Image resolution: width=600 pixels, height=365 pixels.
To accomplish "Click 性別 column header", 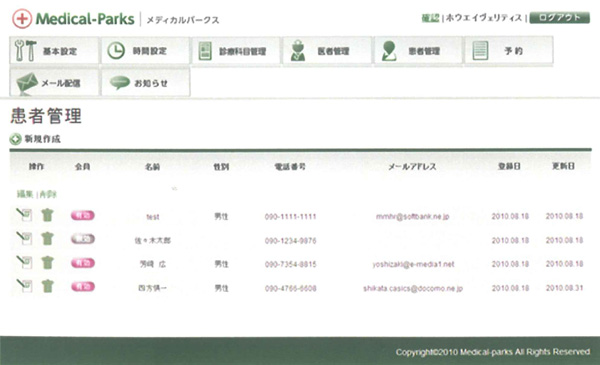I will 221,167.
